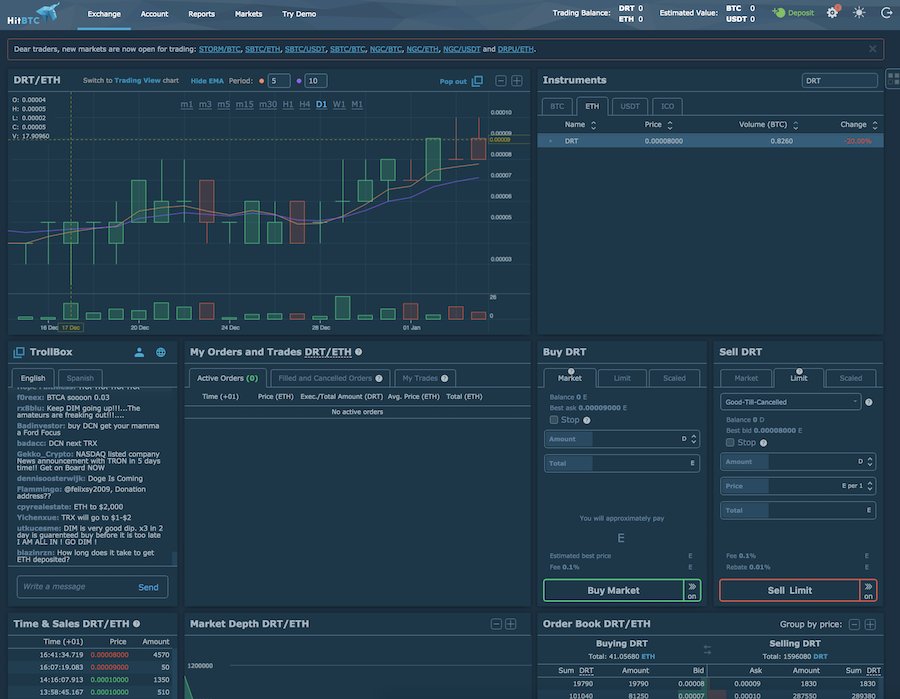900x699 pixels.
Task: Shrink Market Depth with minus icon
Action: (496, 624)
